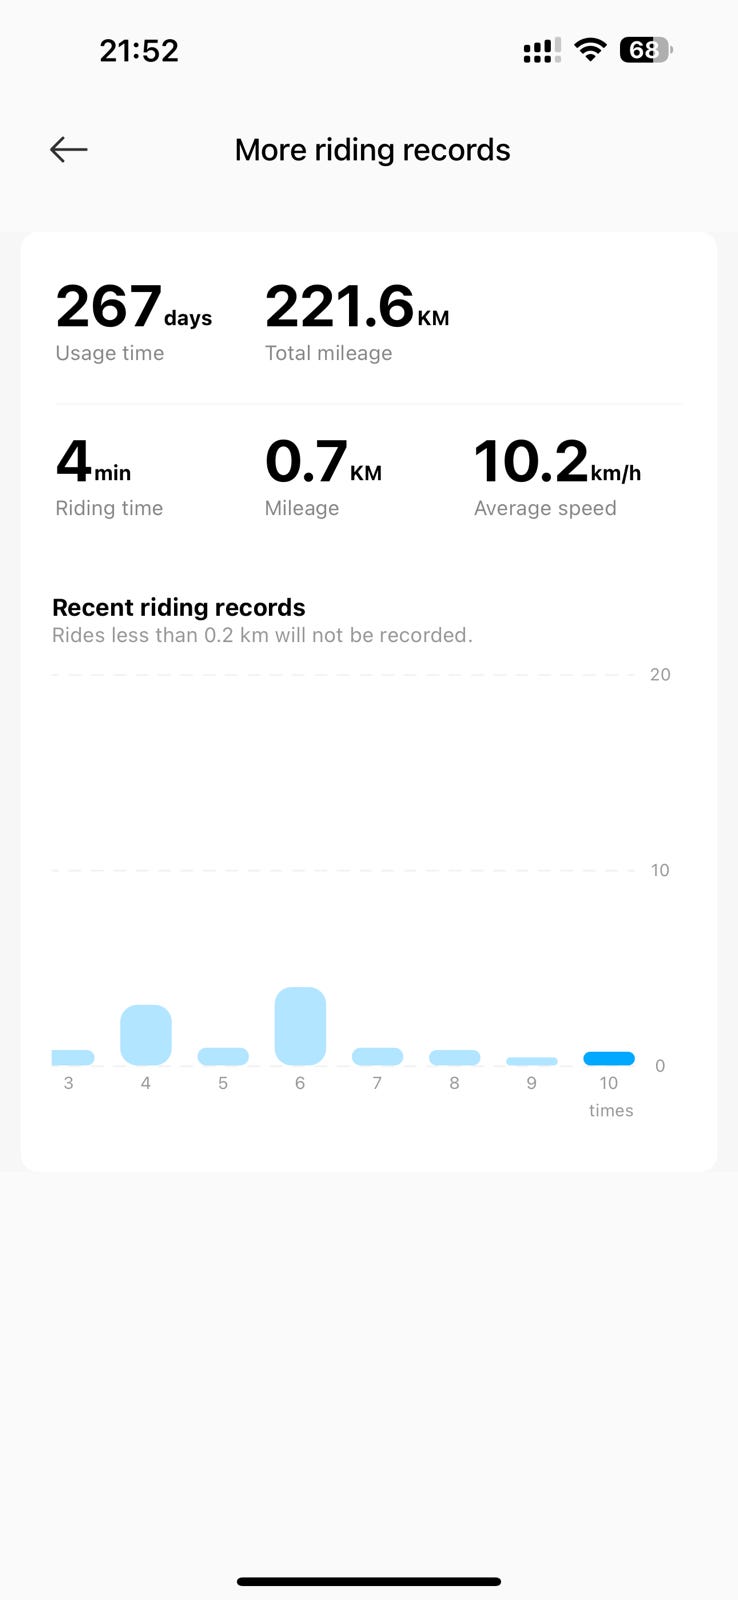Tap the back arrow icon
Viewport: 738px width, 1600px height.
coord(69,150)
